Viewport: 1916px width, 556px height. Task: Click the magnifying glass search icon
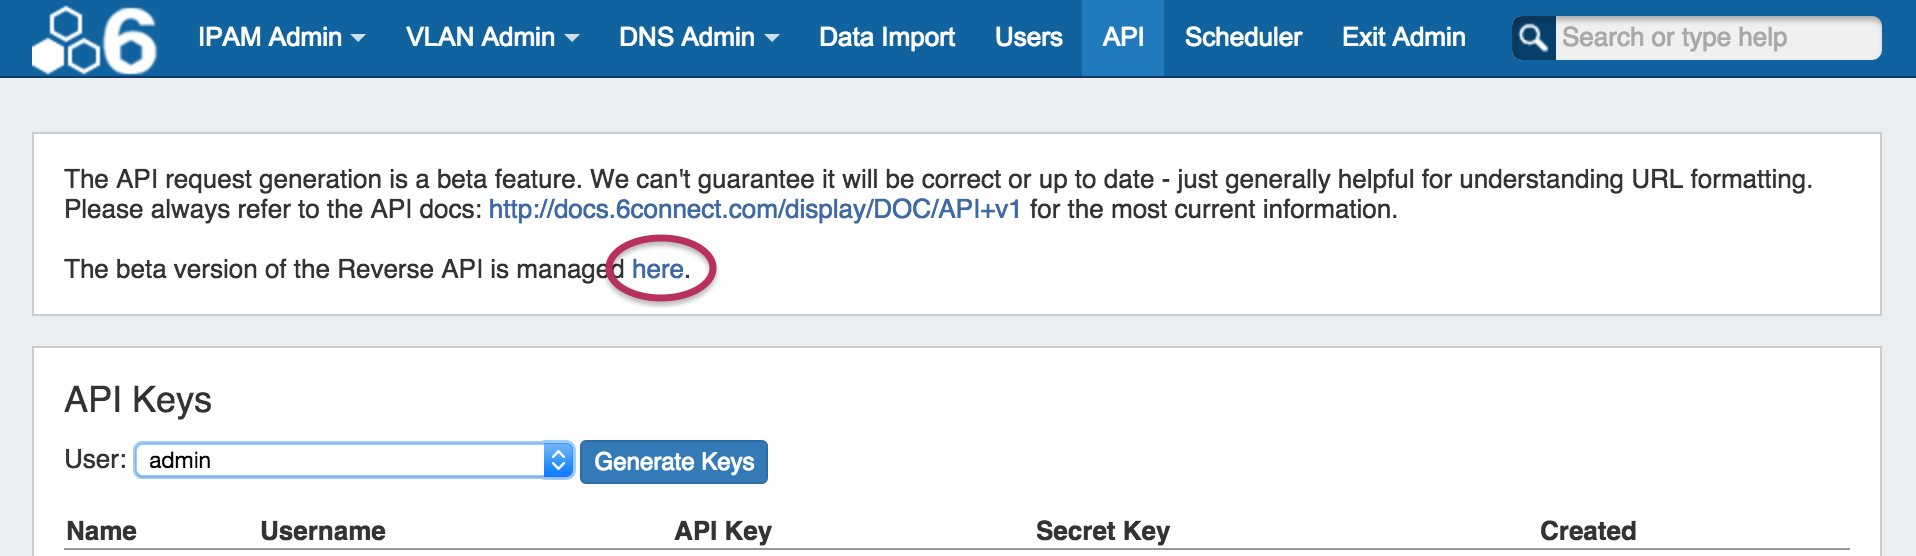pos(1533,38)
